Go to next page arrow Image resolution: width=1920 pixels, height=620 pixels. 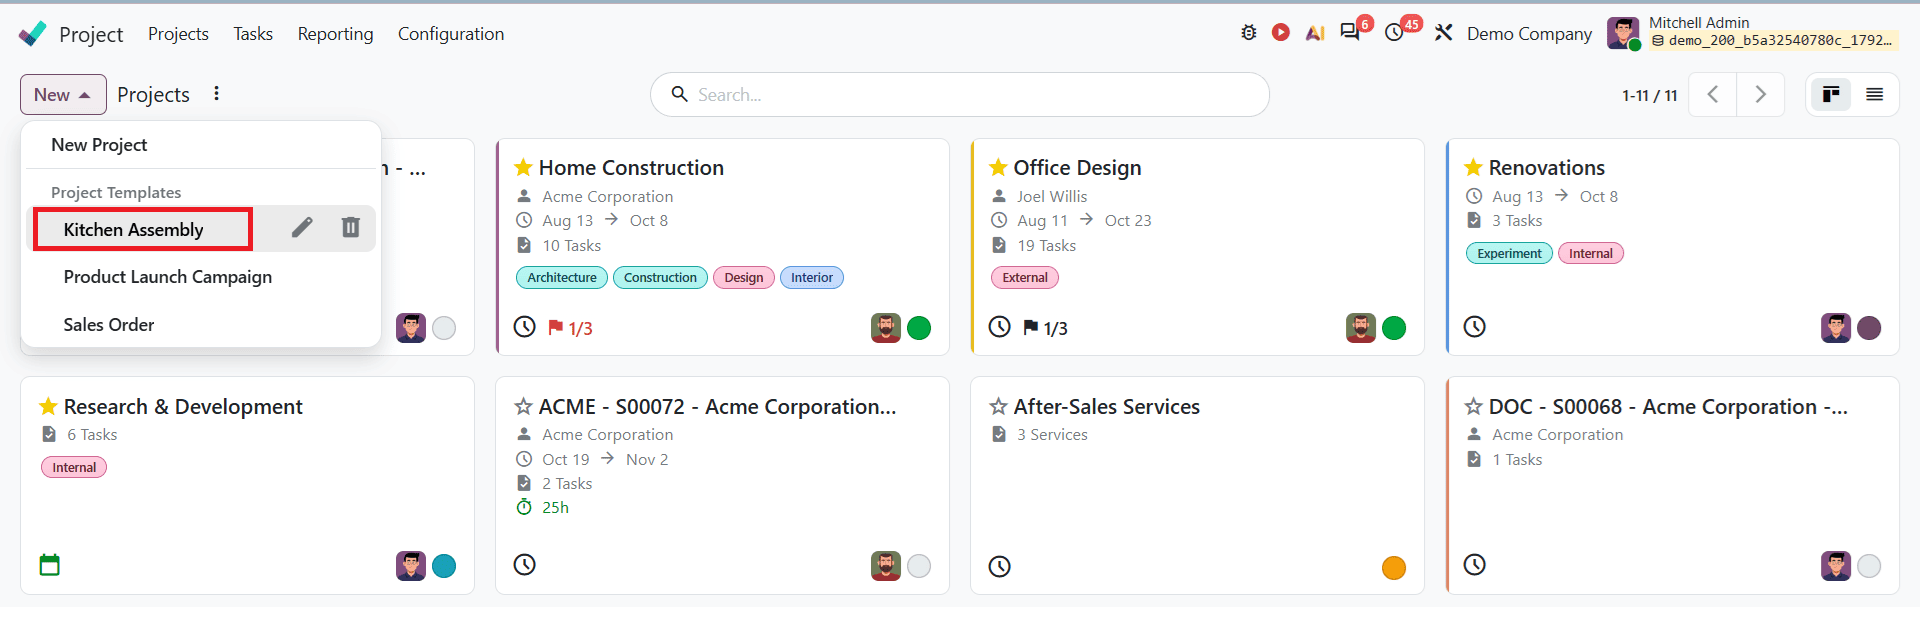point(1761,95)
